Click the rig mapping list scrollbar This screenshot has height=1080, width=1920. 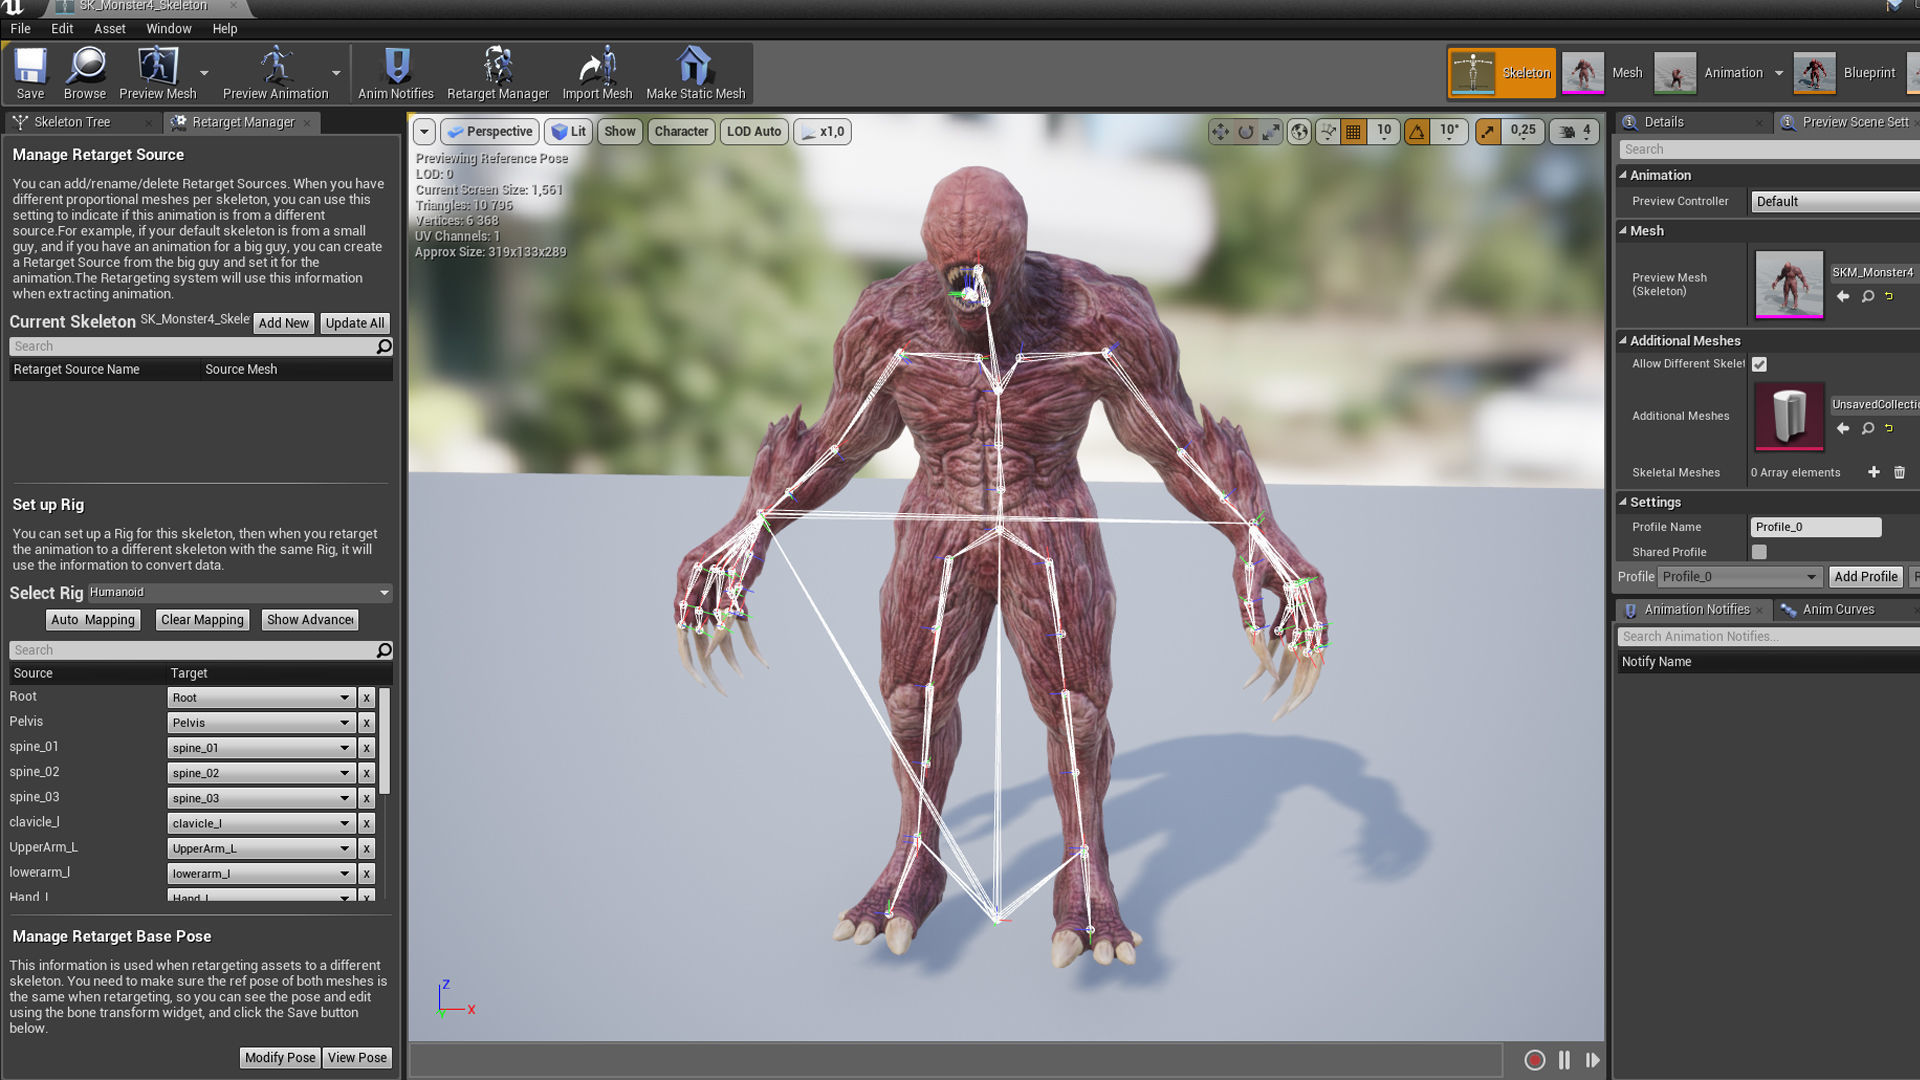coord(384,741)
